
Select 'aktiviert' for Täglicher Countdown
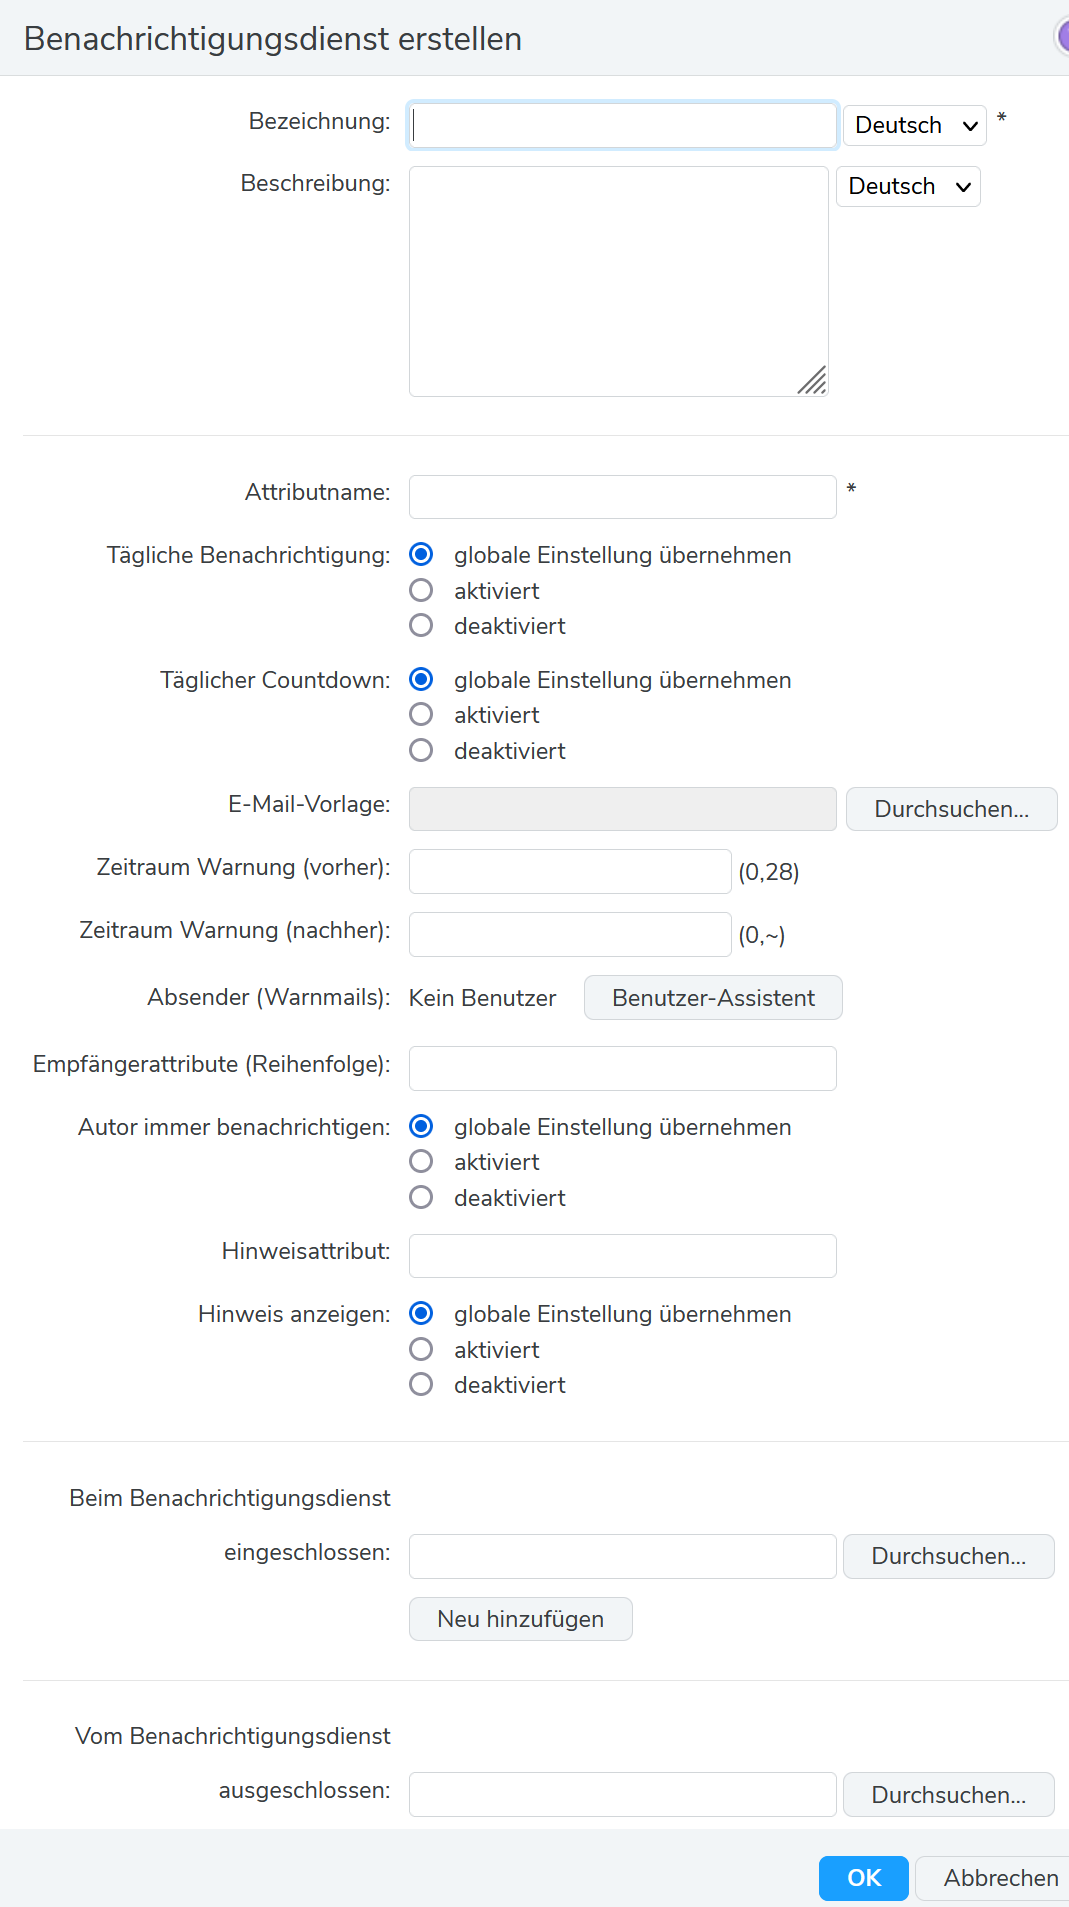pos(421,714)
